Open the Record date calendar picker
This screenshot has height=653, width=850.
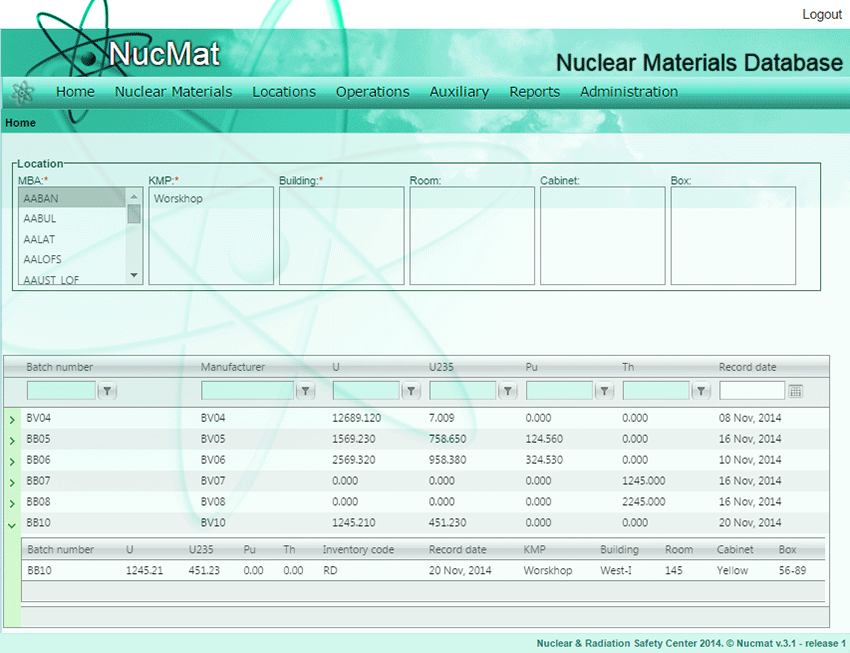796,391
